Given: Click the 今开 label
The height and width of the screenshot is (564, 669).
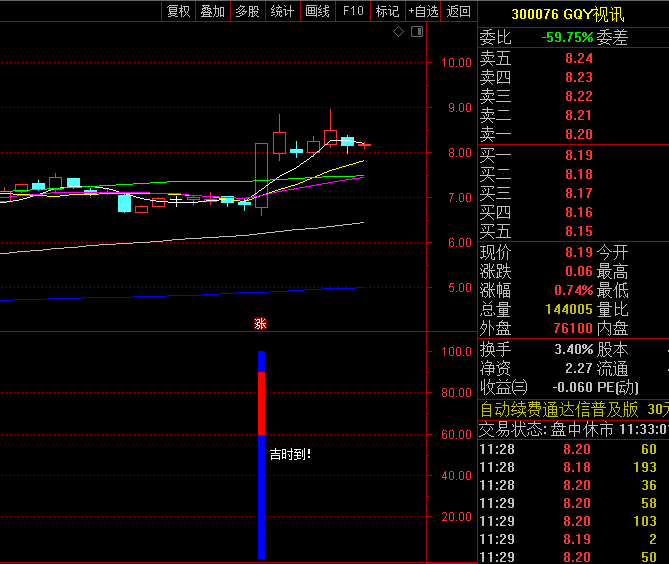Looking at the screenshot, I should pos(612,252).
